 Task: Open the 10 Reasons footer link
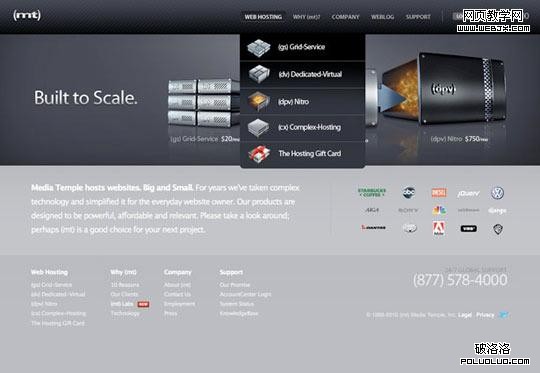tap(125, 285)
